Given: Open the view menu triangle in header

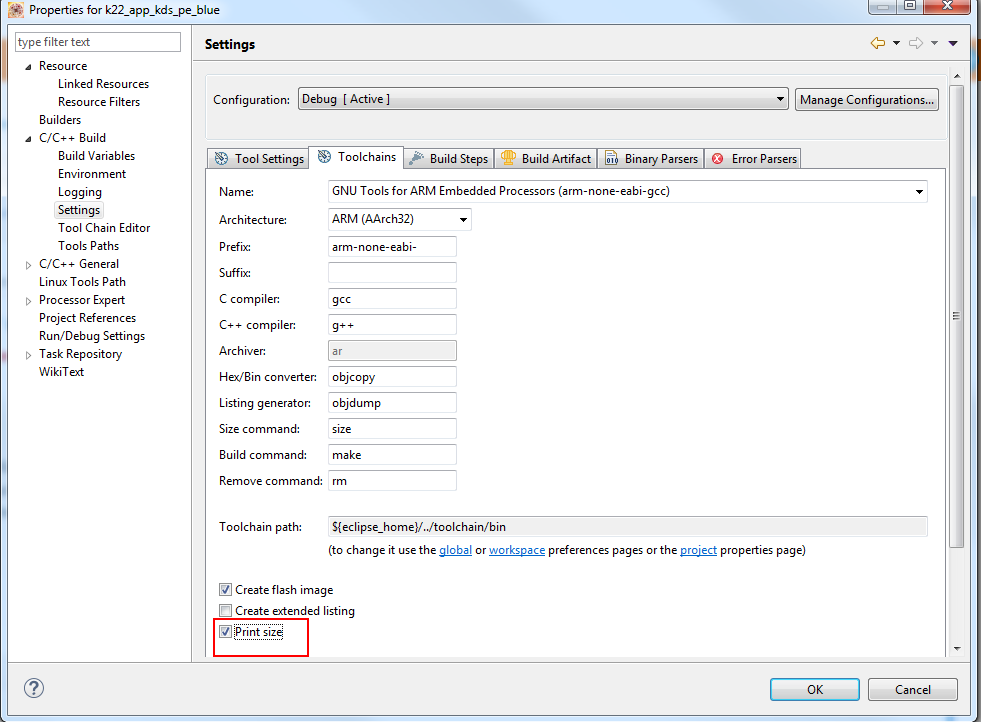Looking at the screenshot, I should pyautogui.click(x=953, y=43).
